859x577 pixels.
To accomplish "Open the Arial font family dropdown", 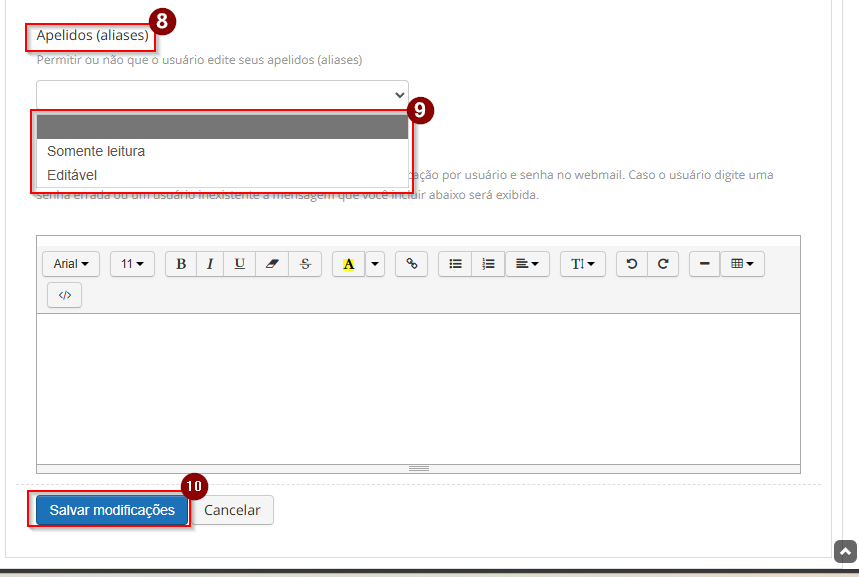I will point(71,264).
